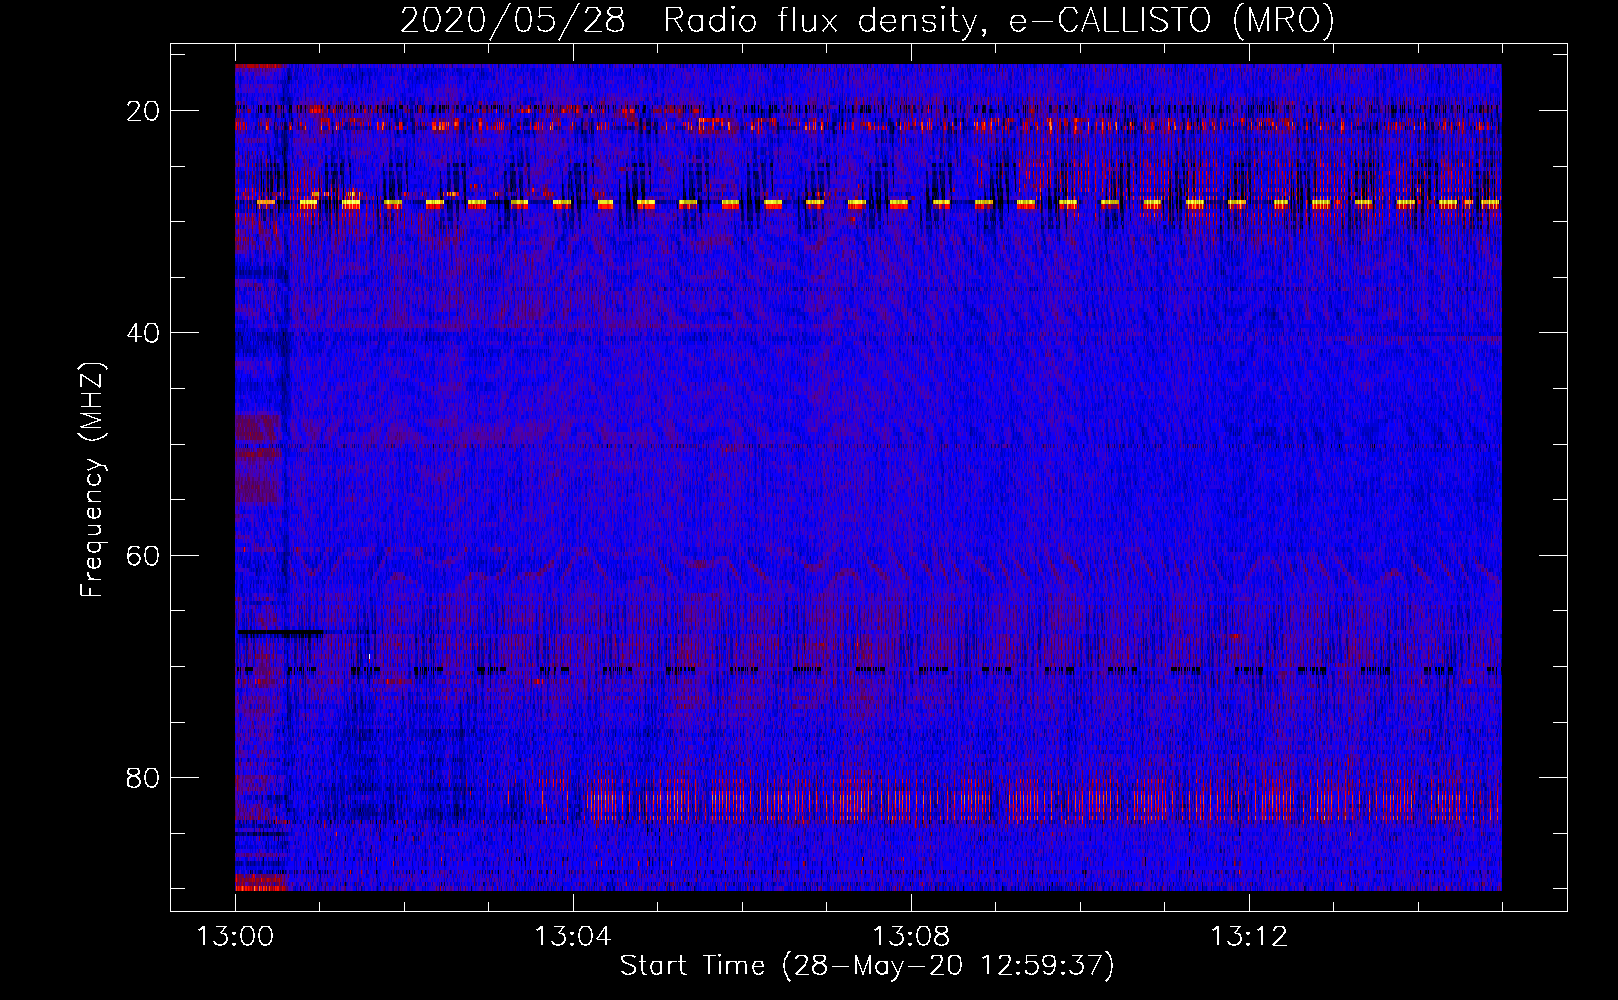The width and height of the screenshot is (1618, 1000).
Task: Click the "Start Time (28-May-20 12:59:37)" label
Action: [867, 966]
